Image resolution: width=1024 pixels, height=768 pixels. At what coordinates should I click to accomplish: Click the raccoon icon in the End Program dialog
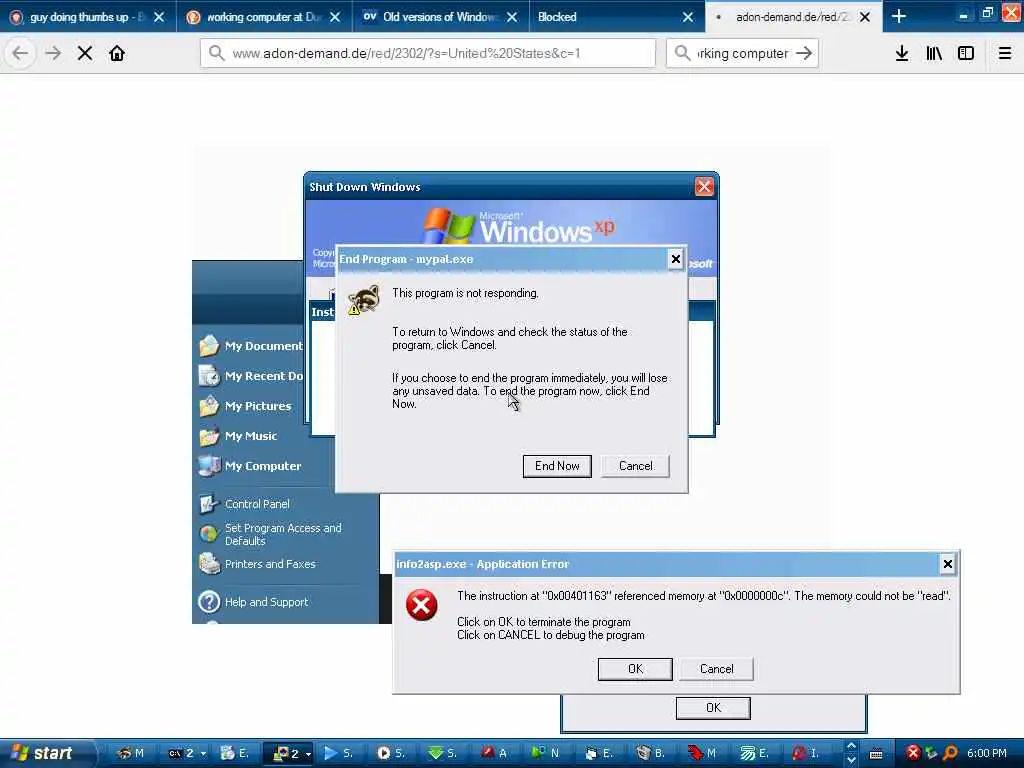tap(364, 300)
